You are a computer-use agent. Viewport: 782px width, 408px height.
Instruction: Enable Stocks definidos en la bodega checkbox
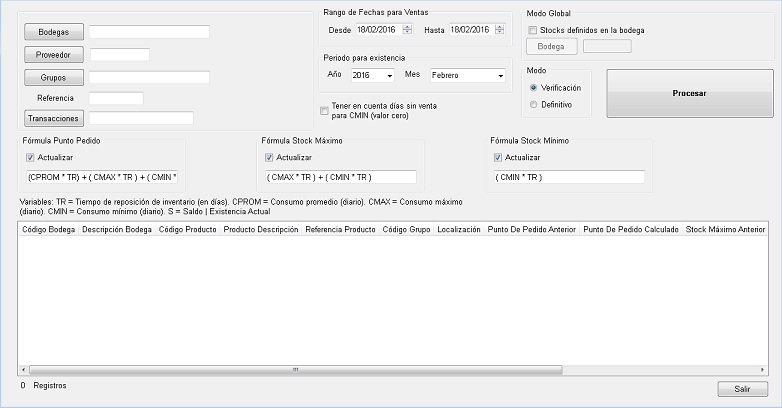point(533,31)
